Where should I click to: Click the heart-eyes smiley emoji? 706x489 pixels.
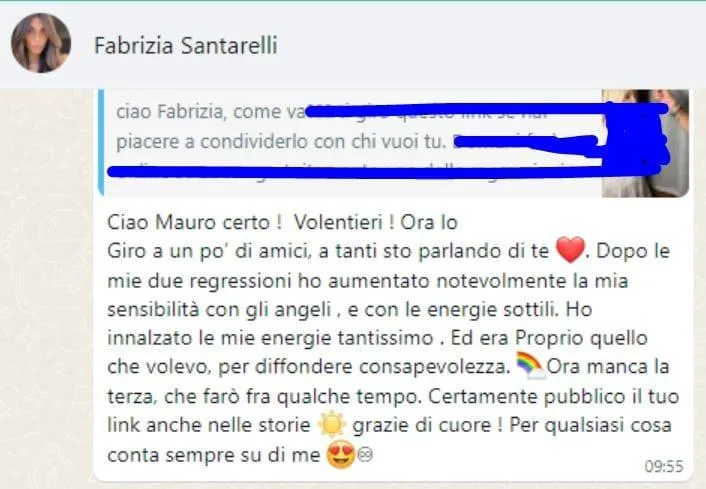coord(340,455)
